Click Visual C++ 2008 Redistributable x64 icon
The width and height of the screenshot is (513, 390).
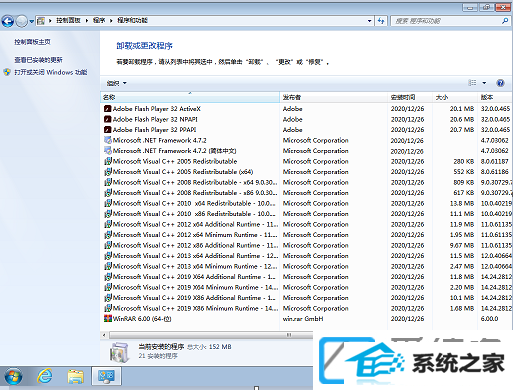[107, 182]
